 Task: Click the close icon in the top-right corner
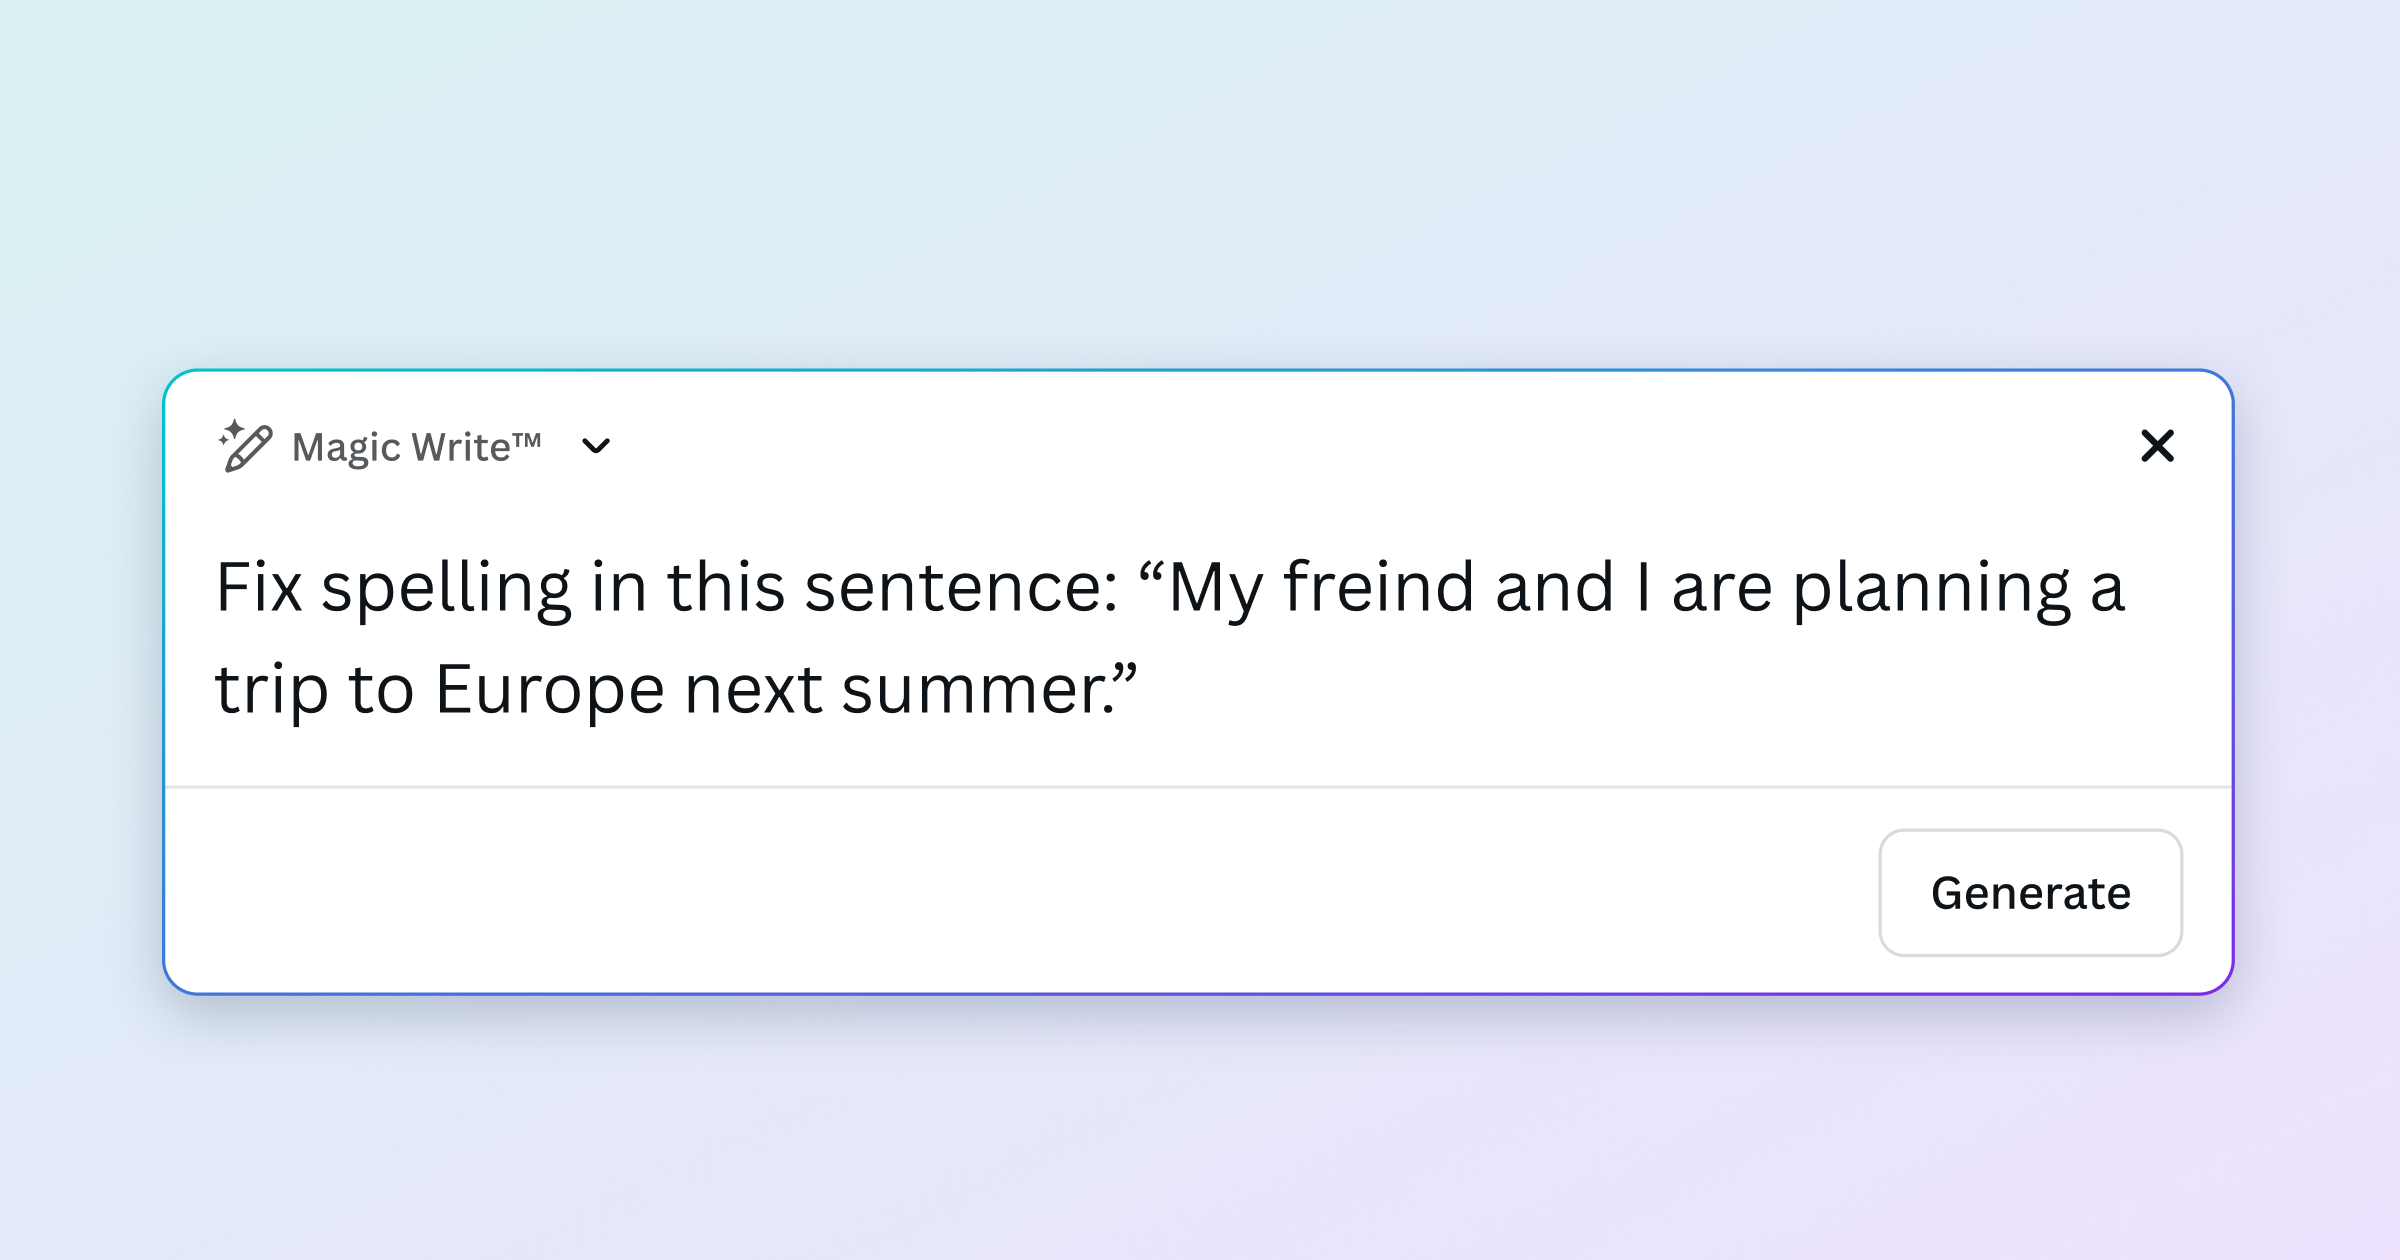pyautogui.click(x=2158, y=446)
